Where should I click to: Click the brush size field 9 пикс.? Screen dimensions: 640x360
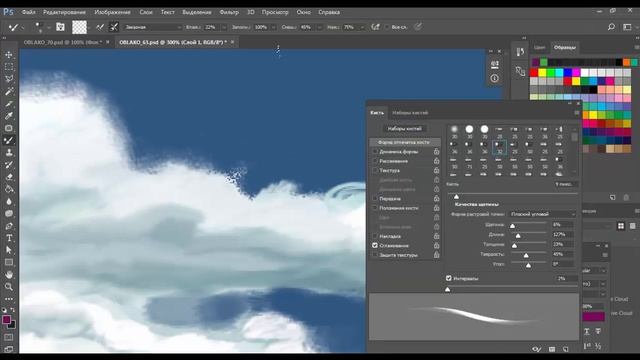pyautogui.click(x=565, y=184)
